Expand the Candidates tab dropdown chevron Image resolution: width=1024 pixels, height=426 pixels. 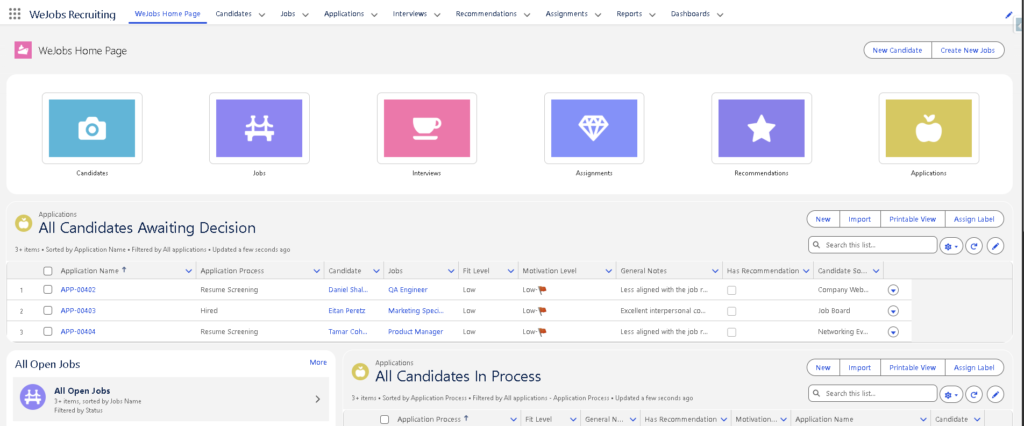pos(261,15)
